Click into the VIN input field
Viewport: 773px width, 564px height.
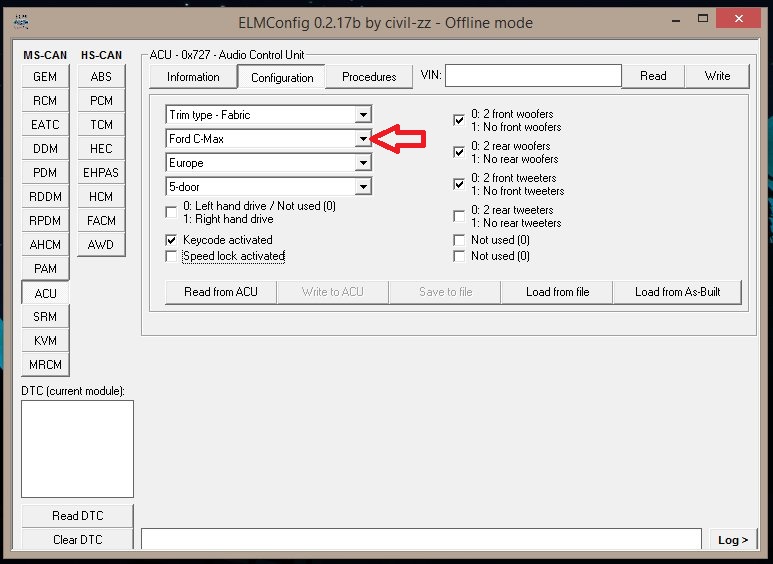[533, 76]
